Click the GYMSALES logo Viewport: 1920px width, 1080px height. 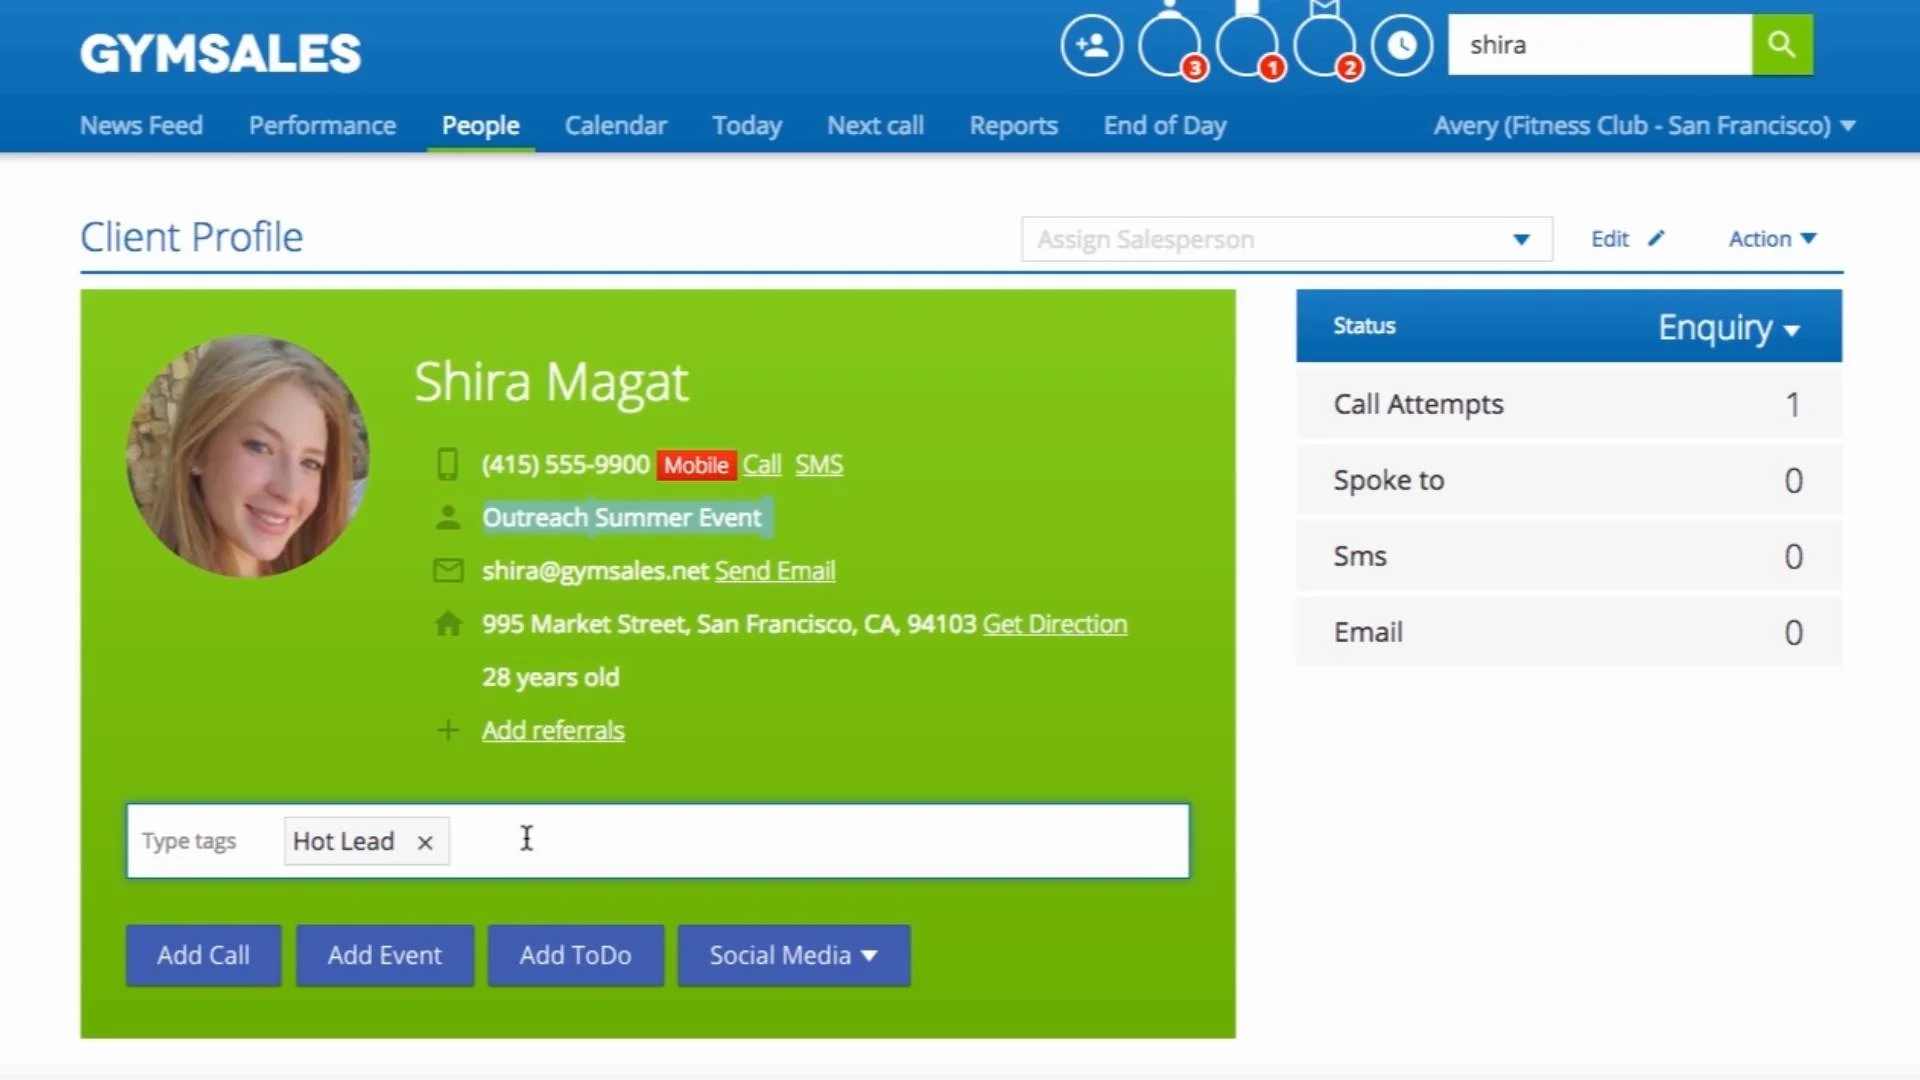(220, 53)
